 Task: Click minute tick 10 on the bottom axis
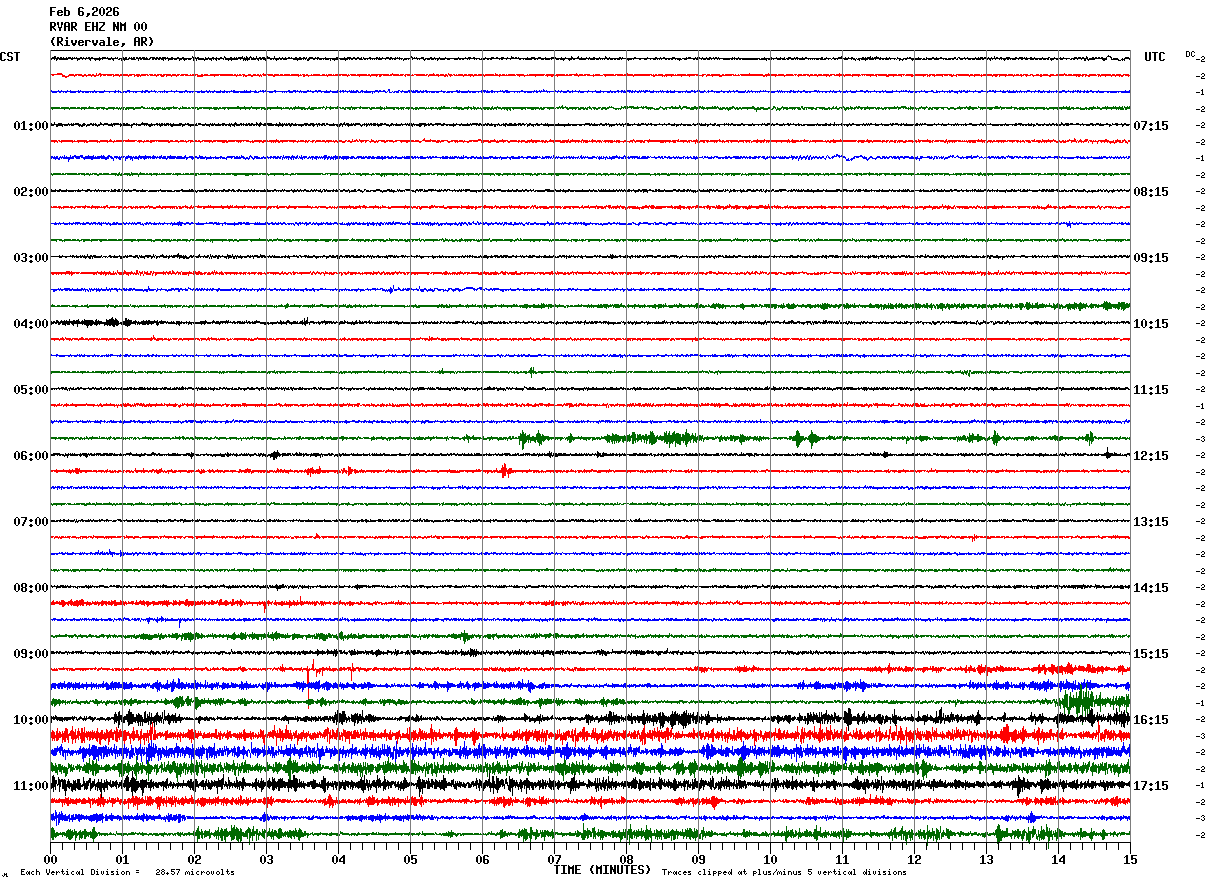click(770, 859)
